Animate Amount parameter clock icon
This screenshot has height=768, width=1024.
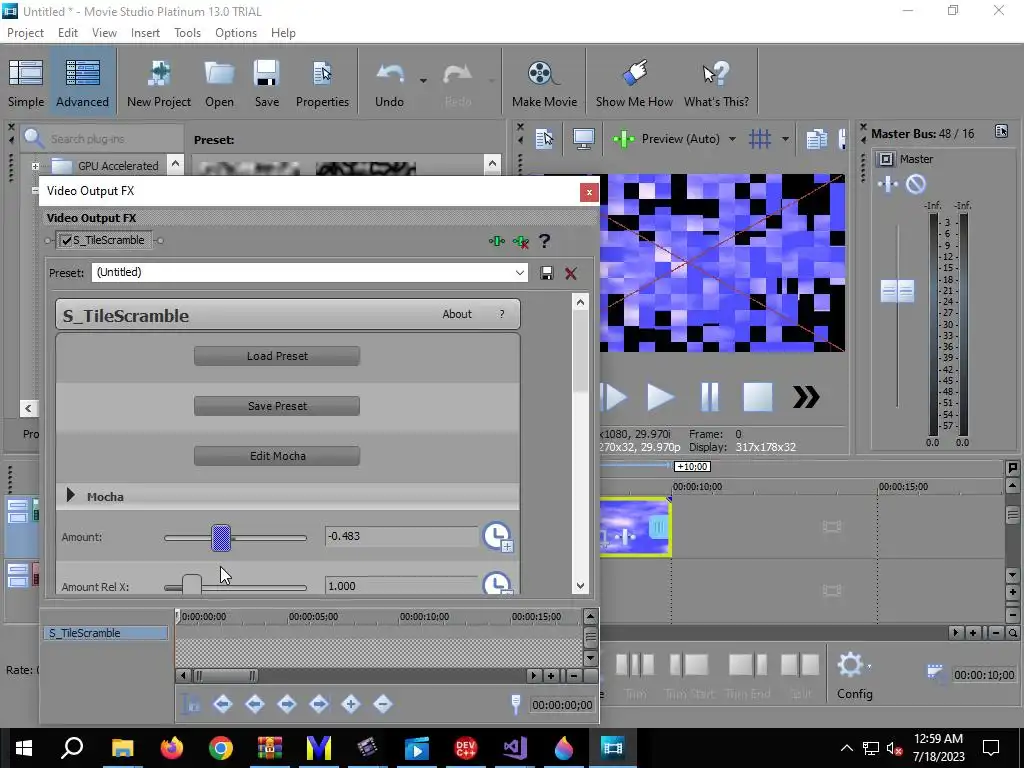tap(498, 536)
